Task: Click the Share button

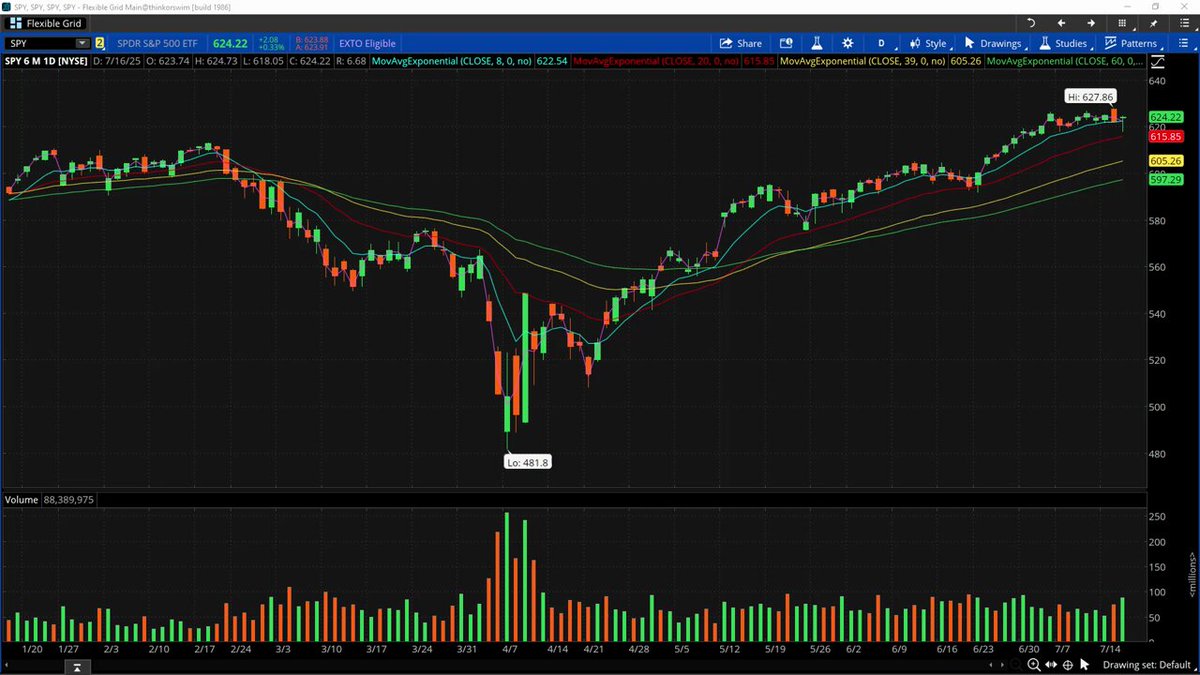Action: tap(741, 43)
